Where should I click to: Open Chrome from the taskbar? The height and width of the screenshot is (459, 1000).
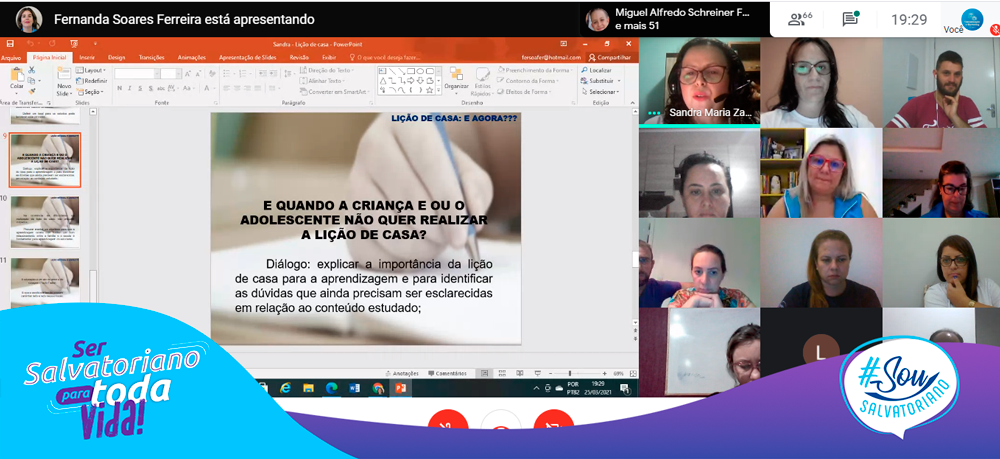(378, 388)
